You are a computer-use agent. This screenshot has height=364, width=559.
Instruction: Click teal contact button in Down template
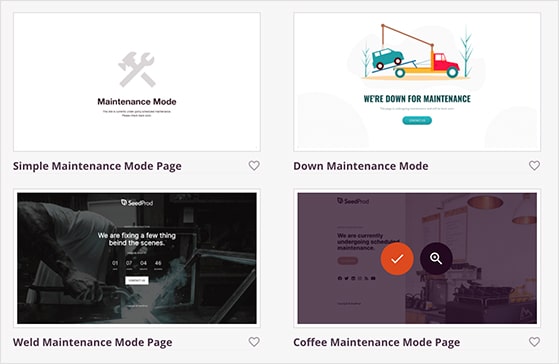[x=417, y=121]
